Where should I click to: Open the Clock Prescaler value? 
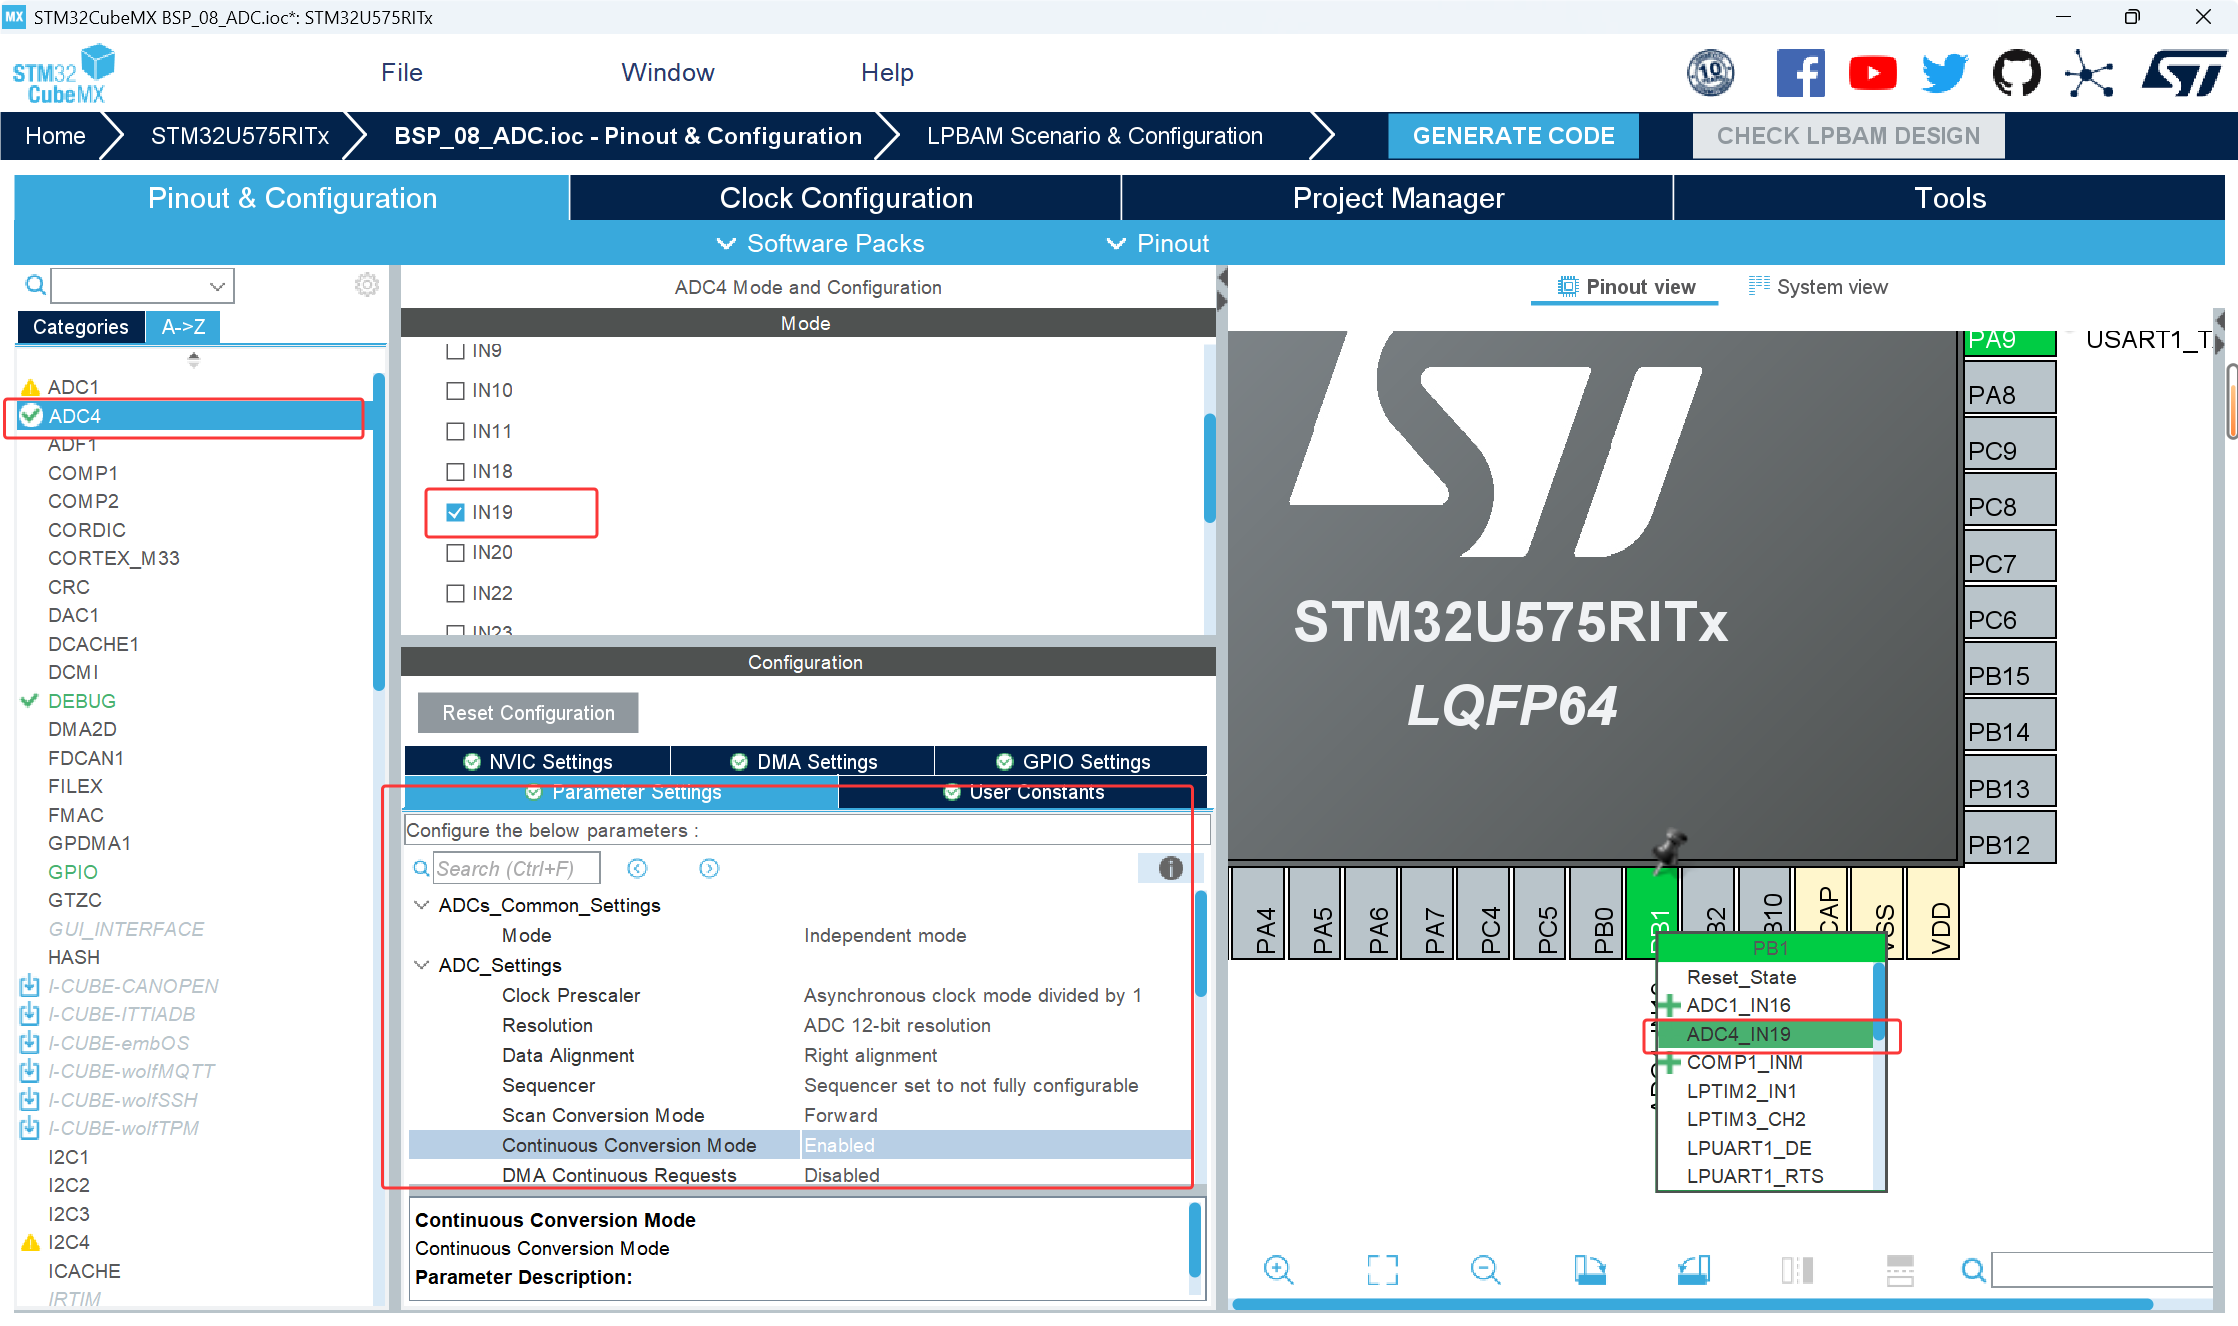pyautogui.click(x=973, y=995)
